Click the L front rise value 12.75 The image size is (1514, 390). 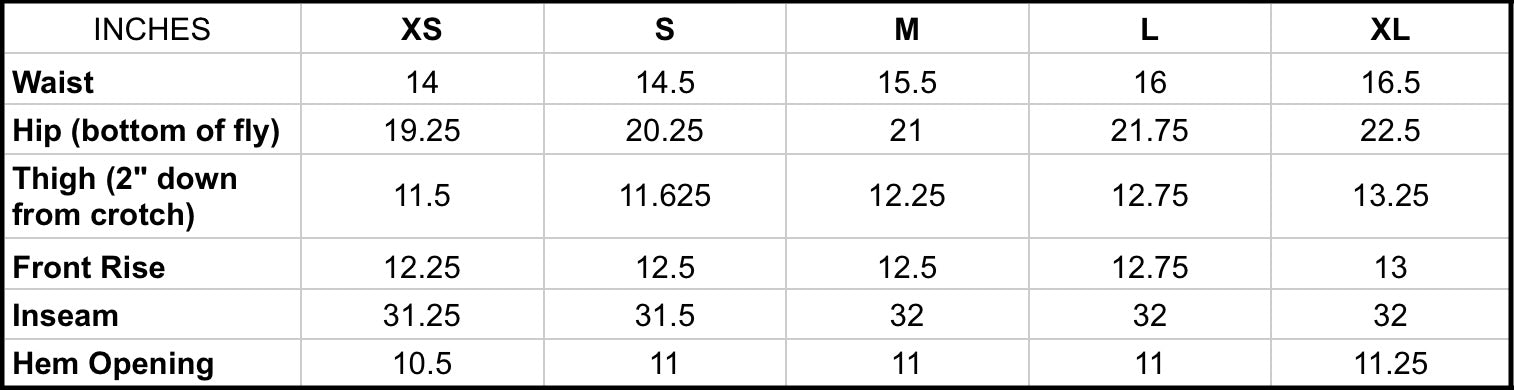click(1150, 267)
